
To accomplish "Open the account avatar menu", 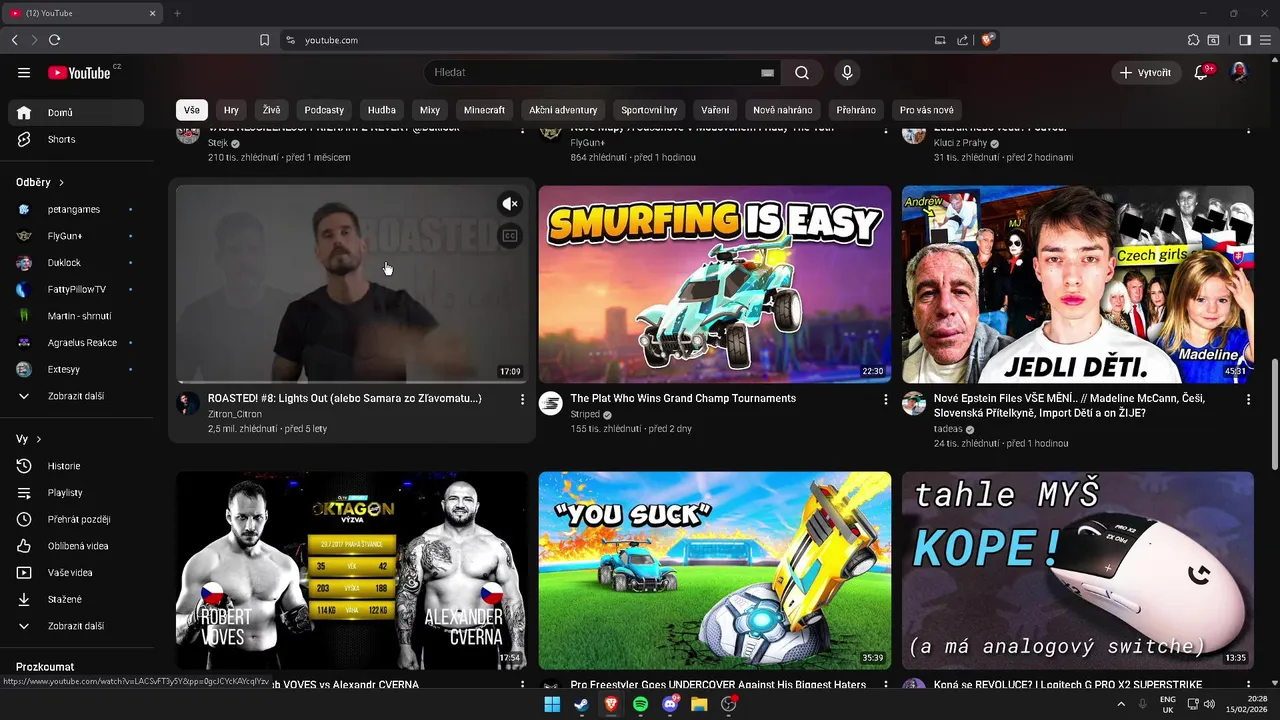I will click(1239, 72).
